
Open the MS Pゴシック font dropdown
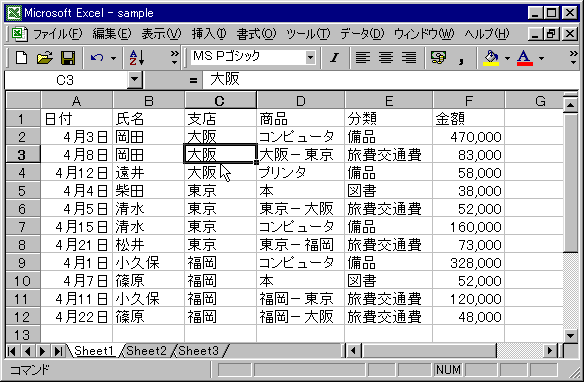(310, 58)
